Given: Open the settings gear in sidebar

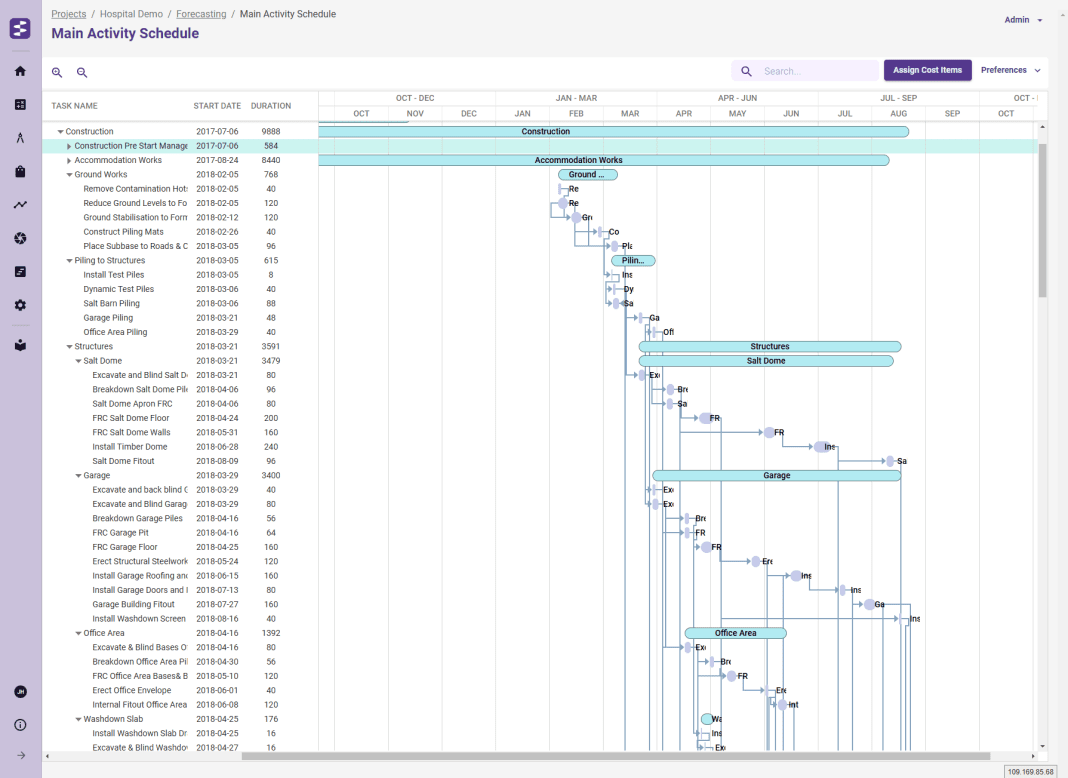Looking at the screenshot, I should pyautogui.click(x=20, y=305).
